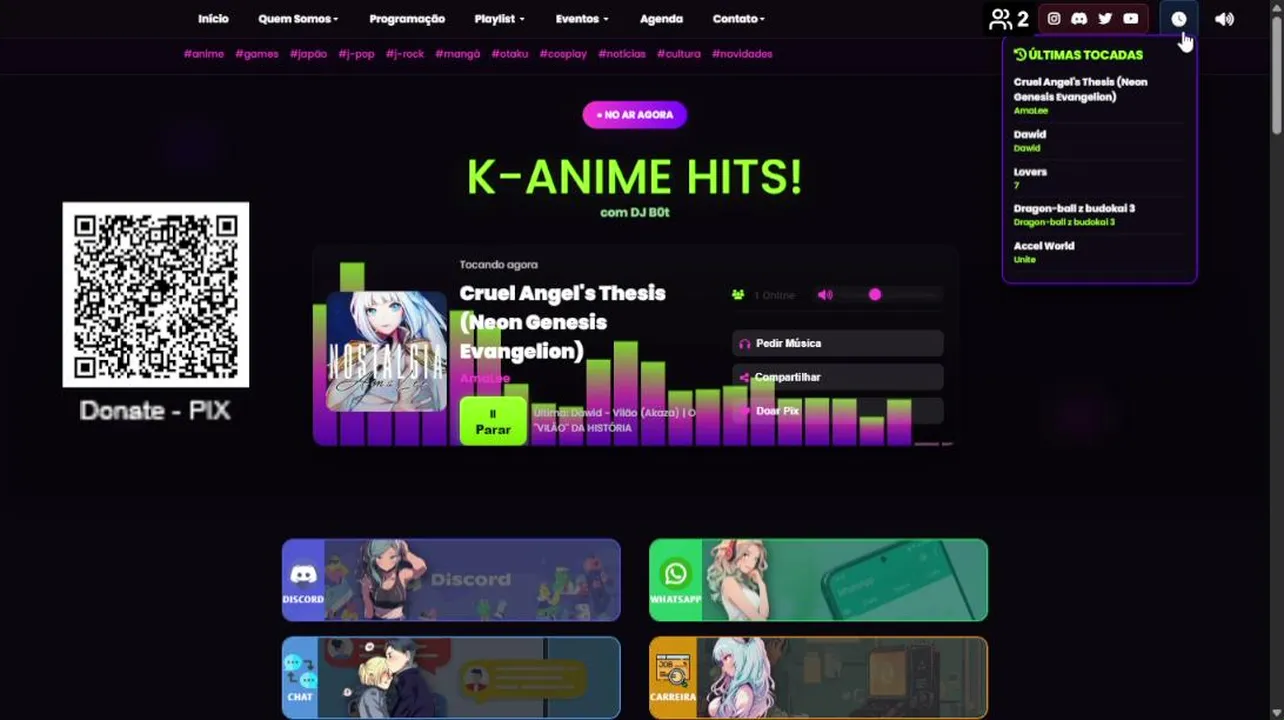Viewport: 1284px width, 720px height.
Task: Click the Donate - PIX caption
Action: pyautogui.click(x=155, y=410)
